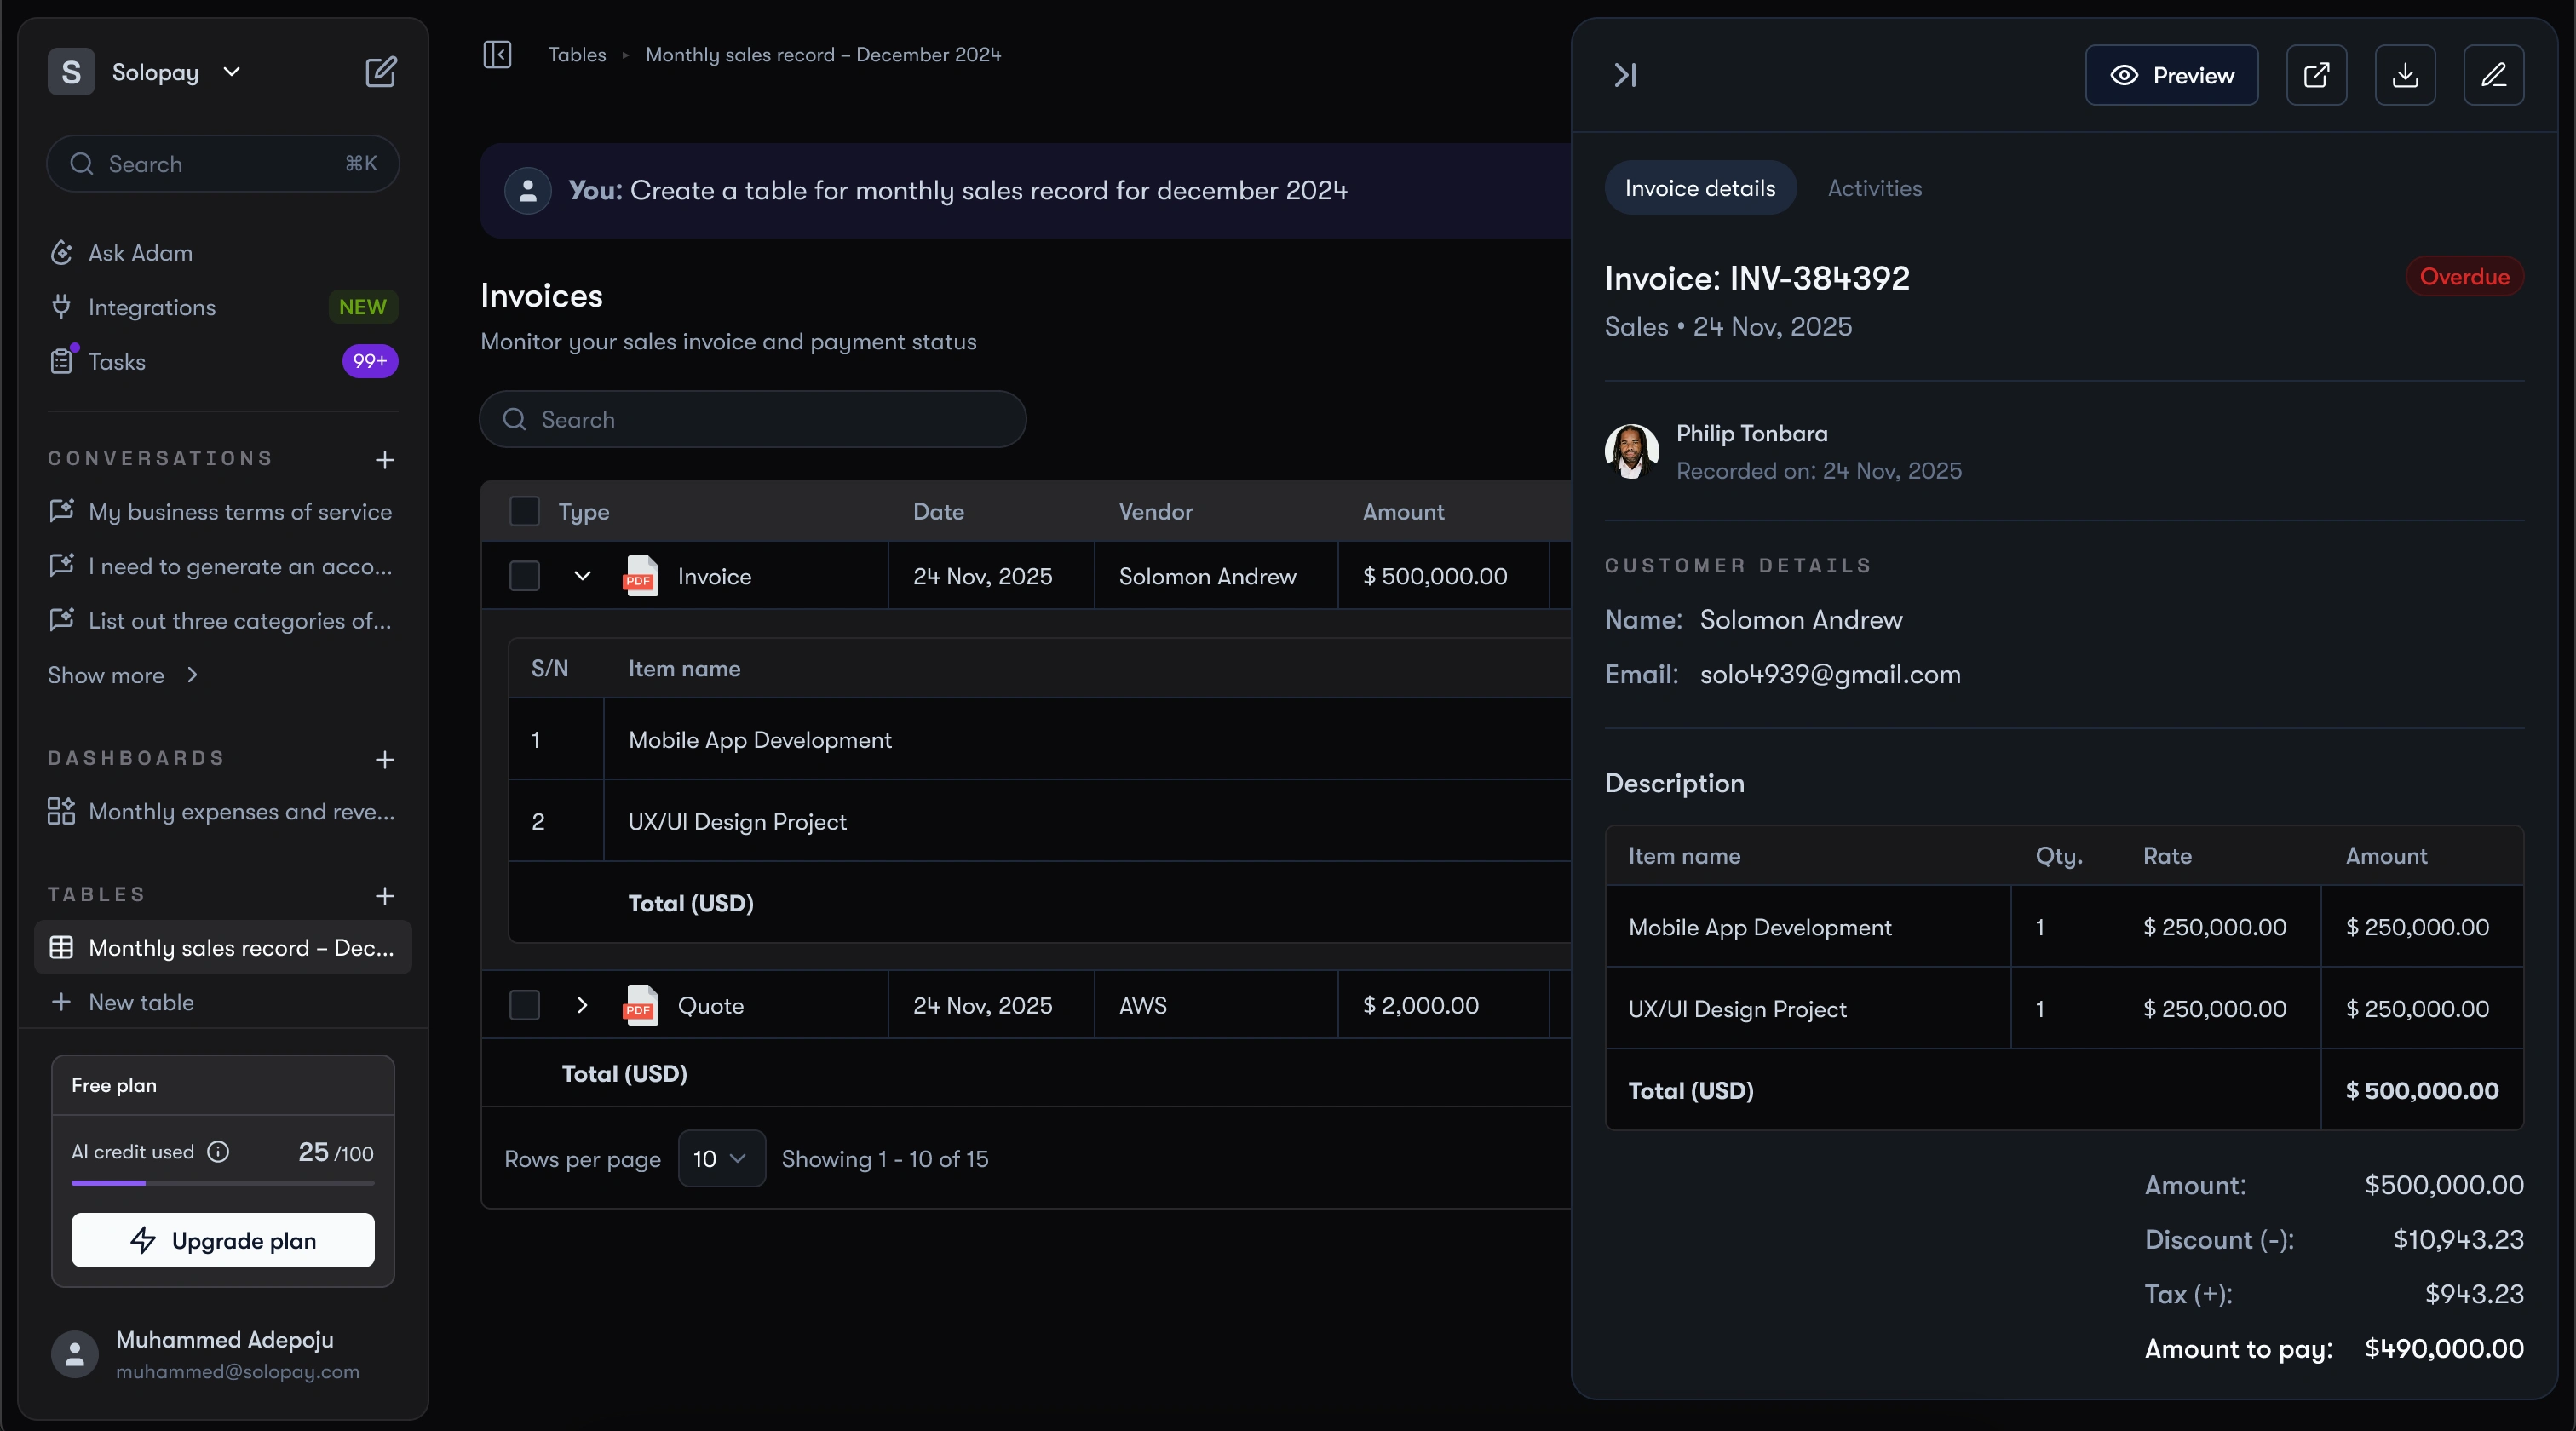Close the invoice details side panel
The image size is (2576, 1431).
(1625, 75)
